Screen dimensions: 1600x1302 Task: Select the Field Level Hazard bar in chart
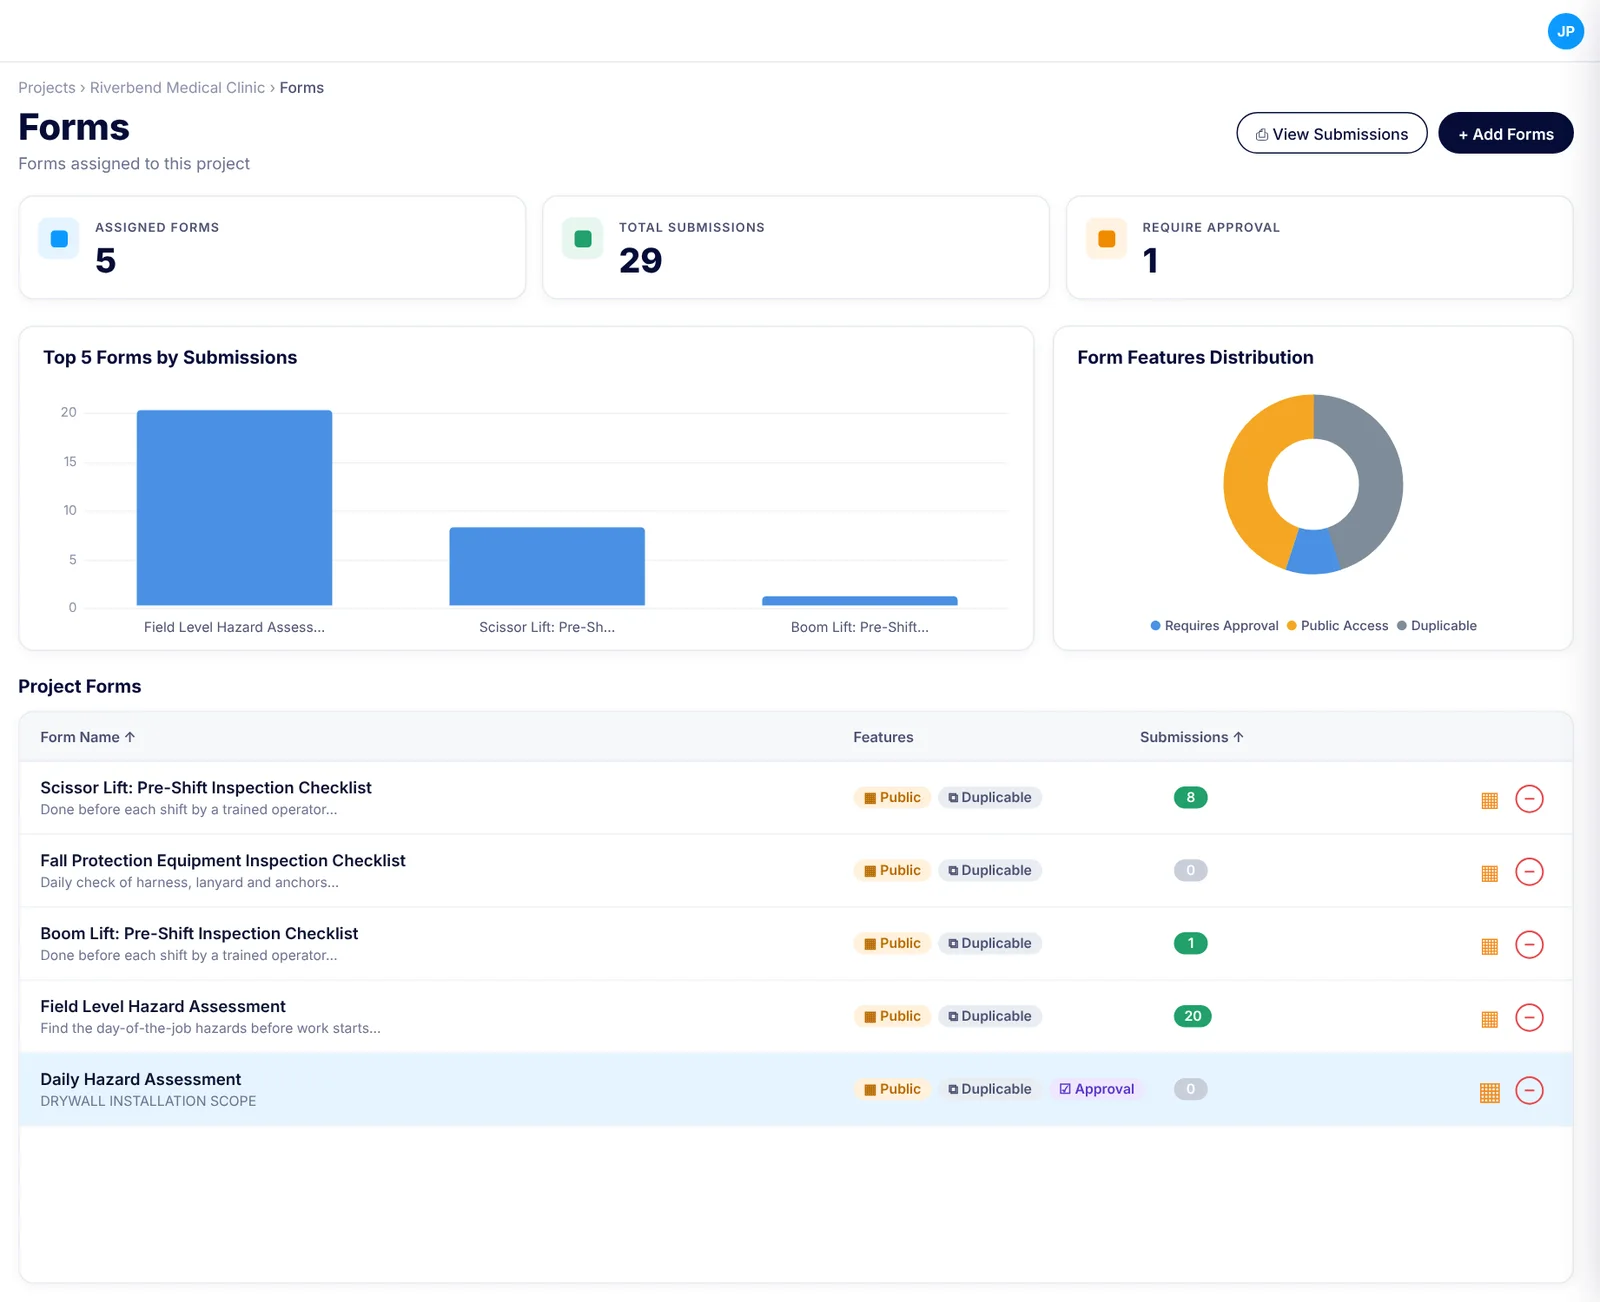pos(235,508)
